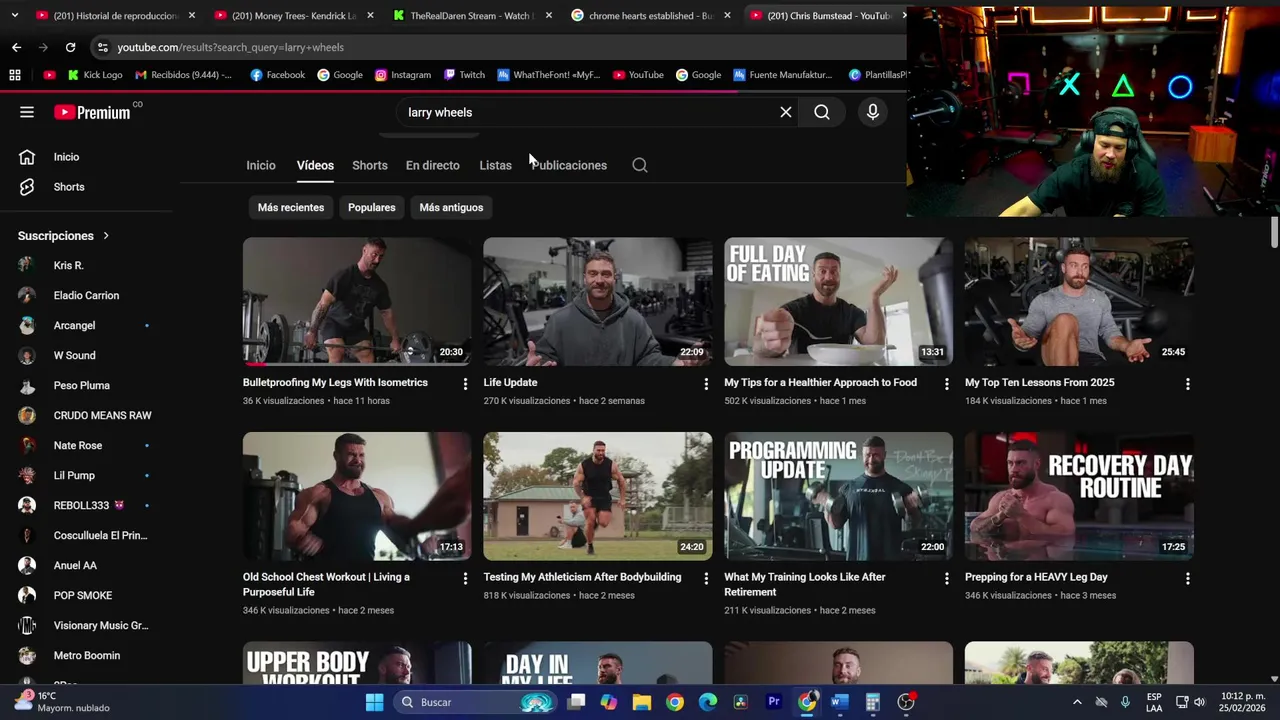The image size is (1280, 720).
Task: Filter by Más recientes
Action: click(x=291, y=207)
